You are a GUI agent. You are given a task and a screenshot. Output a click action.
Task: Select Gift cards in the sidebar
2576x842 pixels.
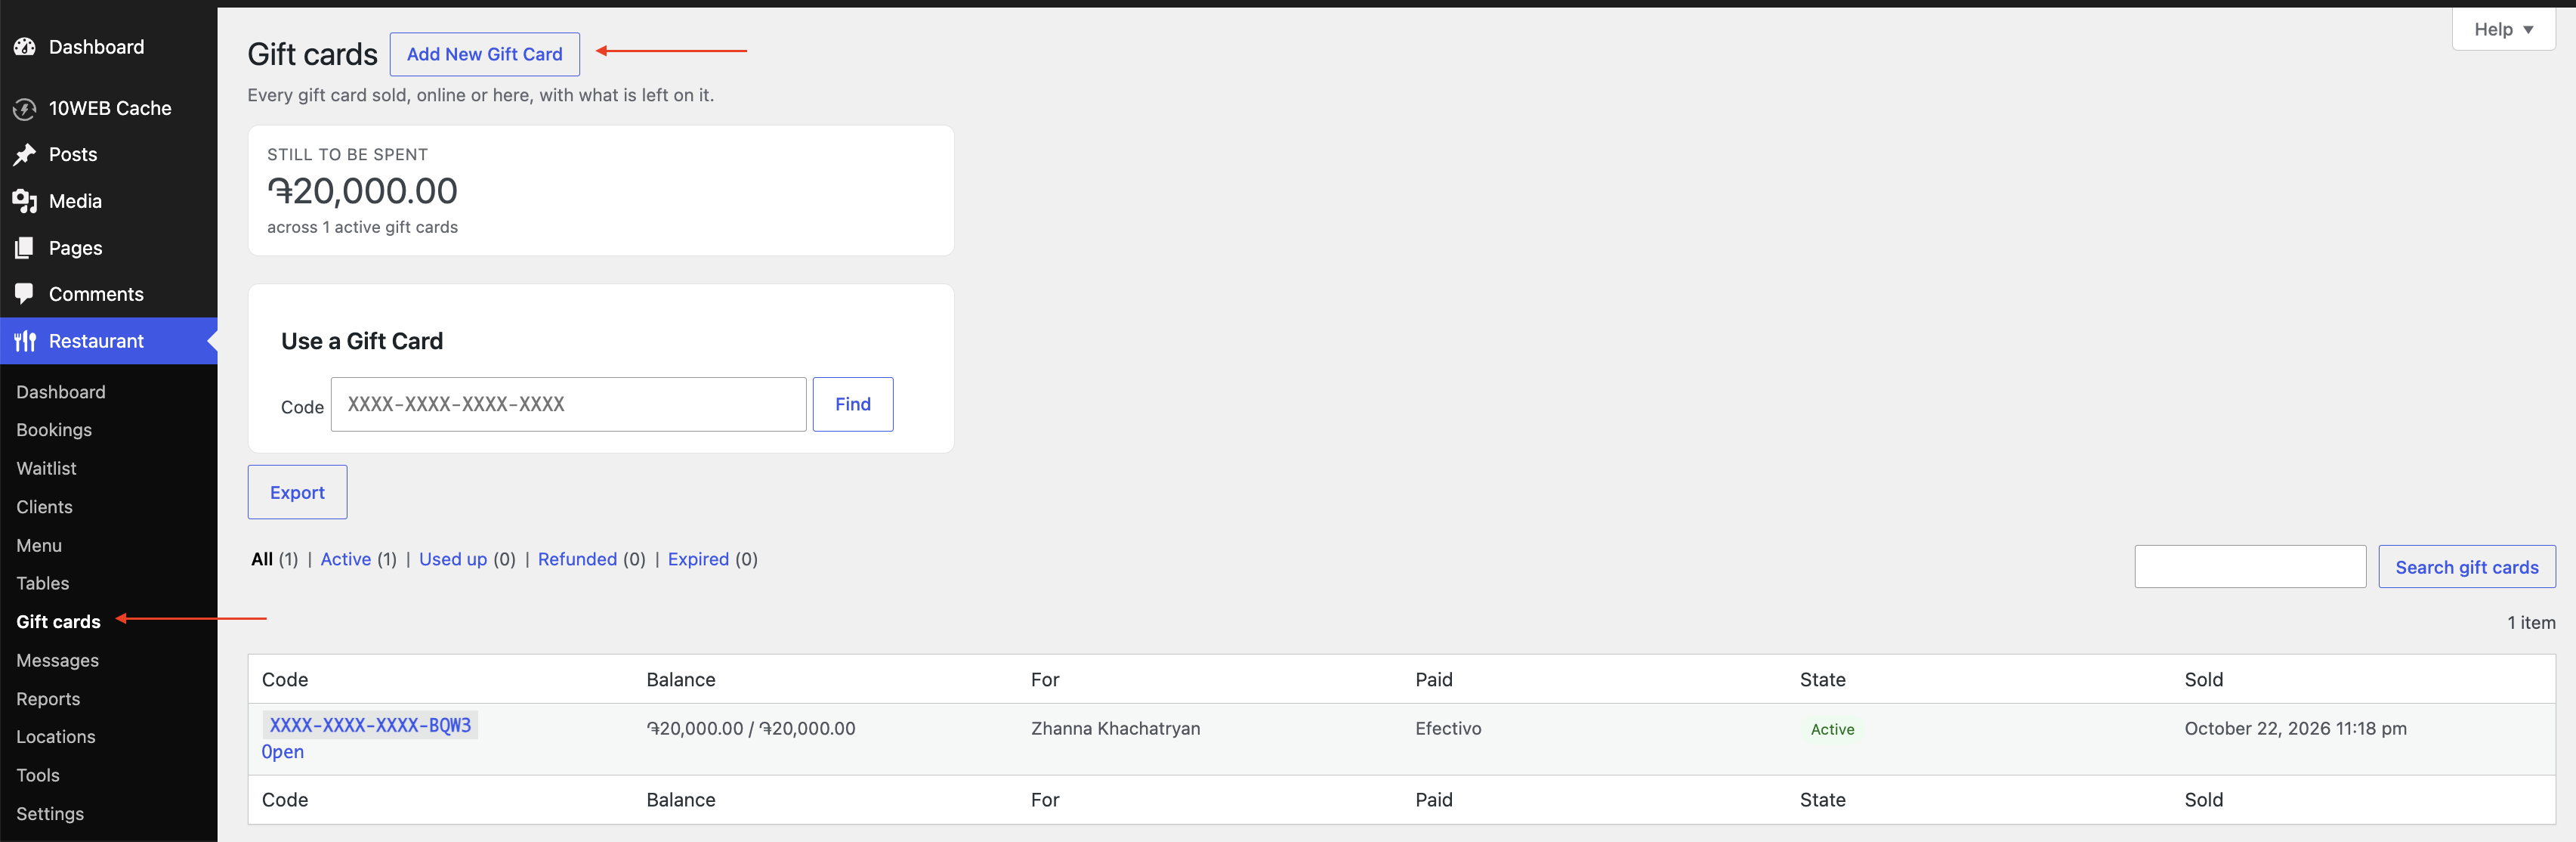point(58,622)
